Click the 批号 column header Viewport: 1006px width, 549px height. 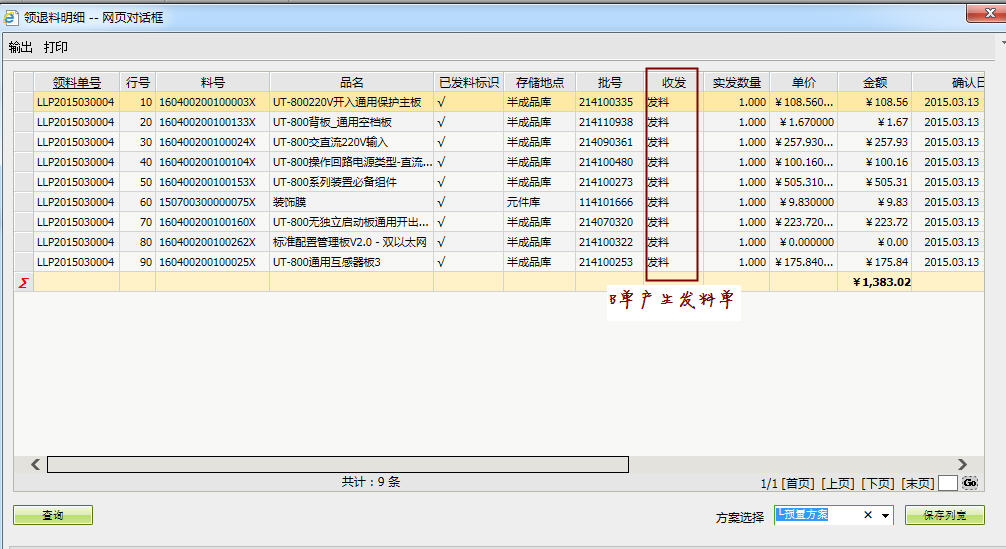[610, 83]
